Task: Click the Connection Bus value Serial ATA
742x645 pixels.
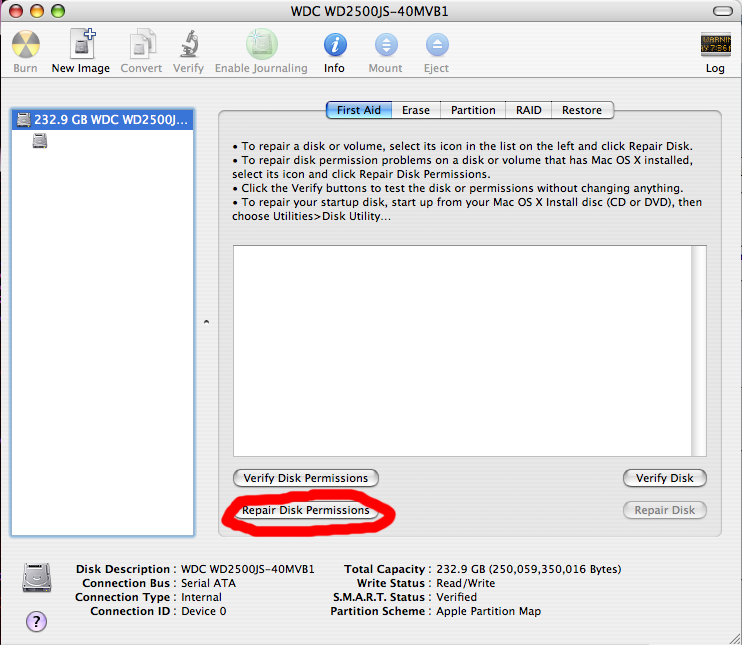Action: (x=209, y=583)
